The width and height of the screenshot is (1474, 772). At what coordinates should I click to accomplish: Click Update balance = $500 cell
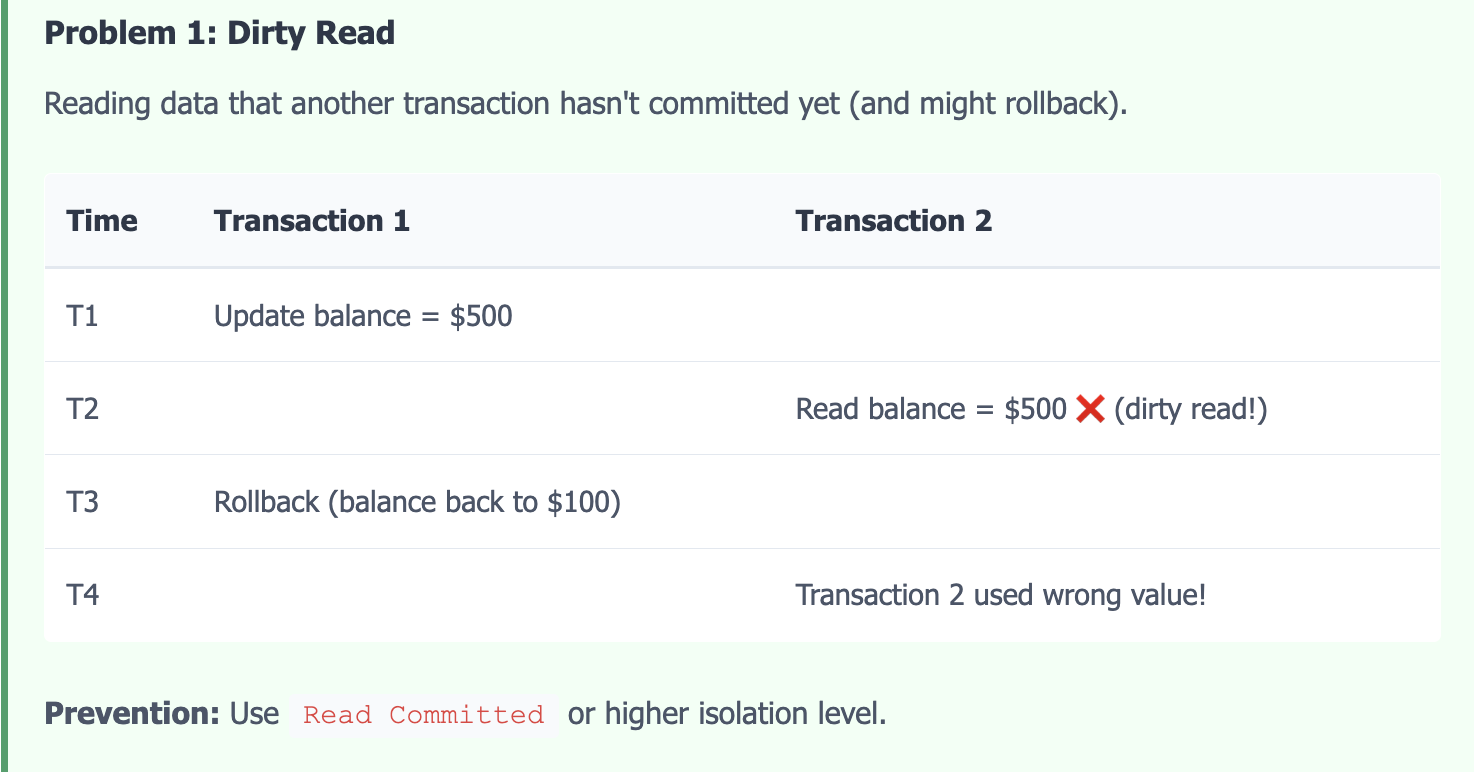pyautogui.click(x=363, y=316)
